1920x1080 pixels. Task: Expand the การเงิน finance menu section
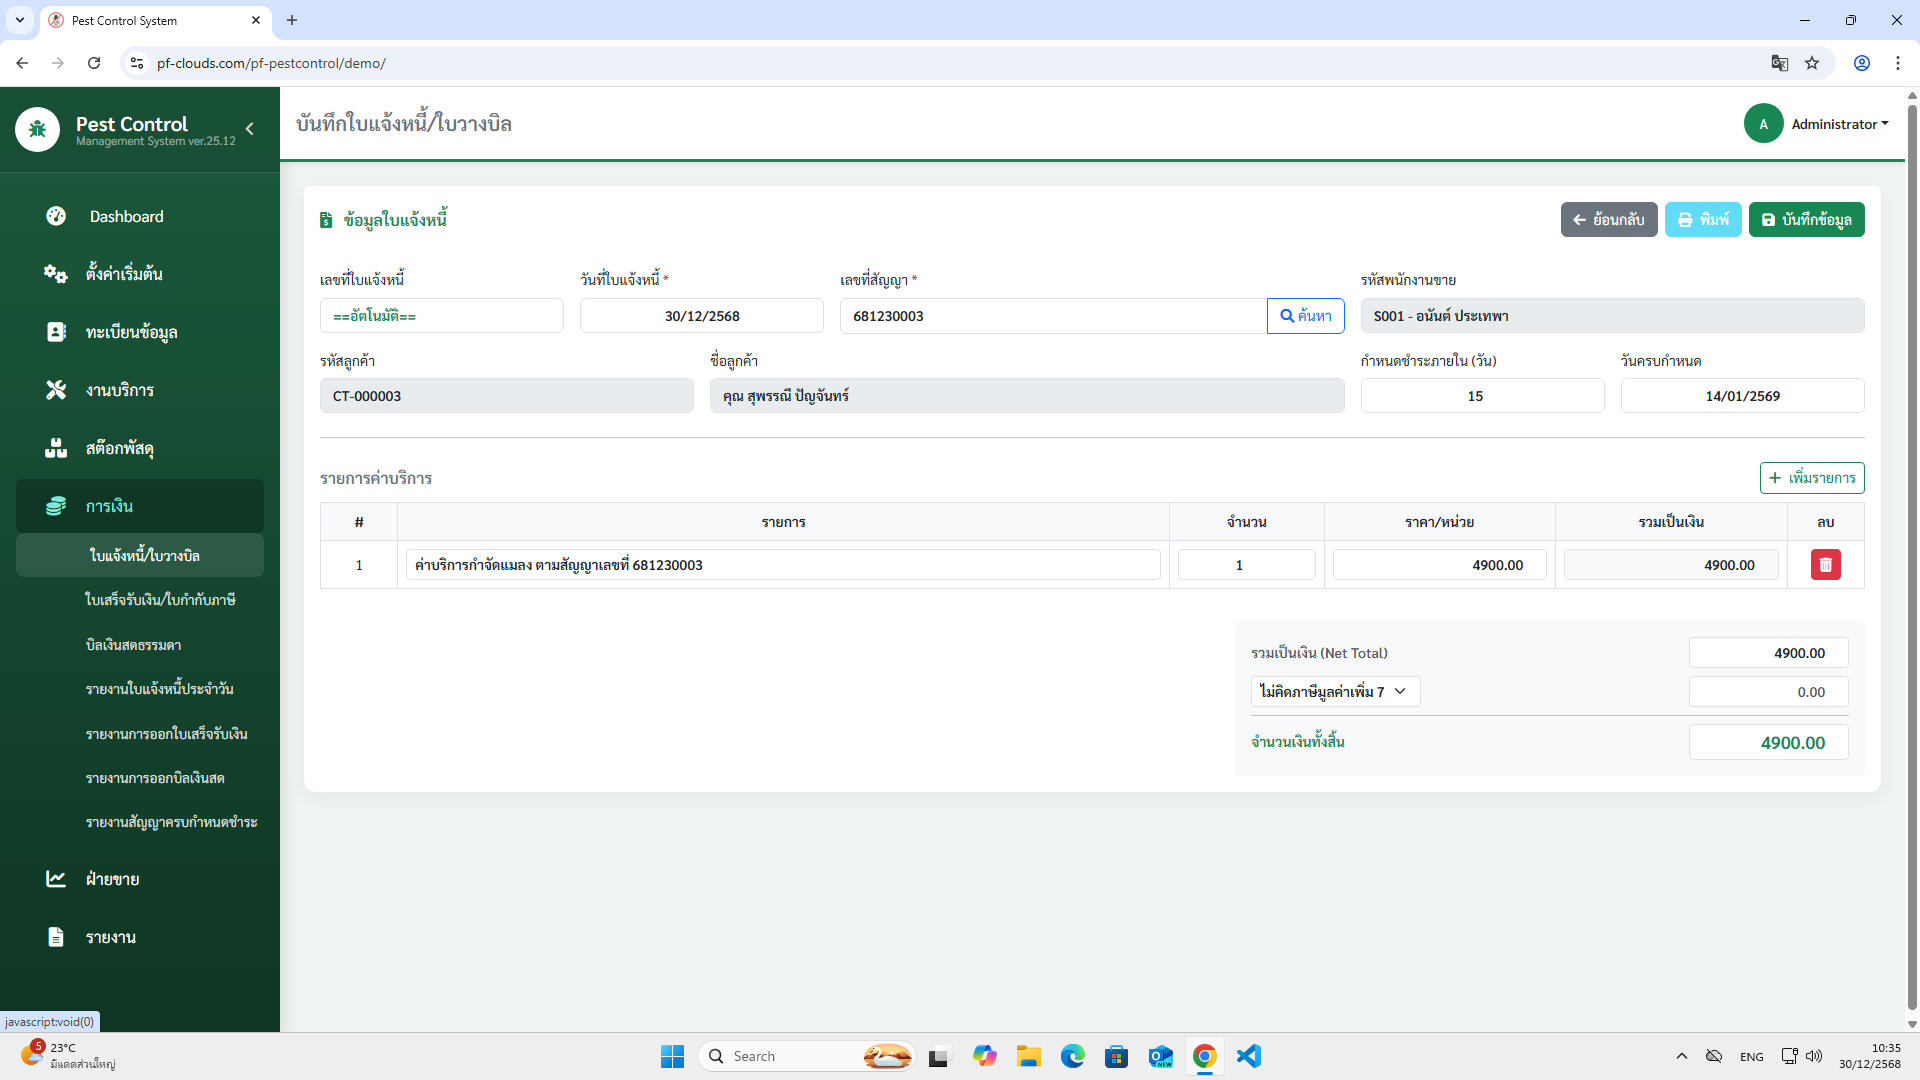coord(140,506)
